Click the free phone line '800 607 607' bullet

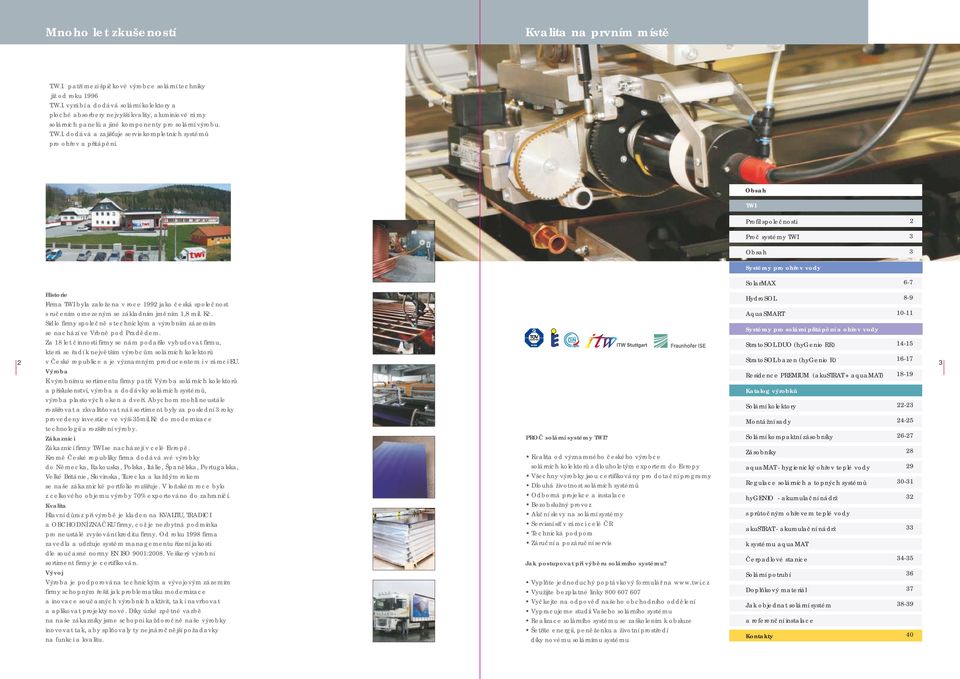click(583, 592)
